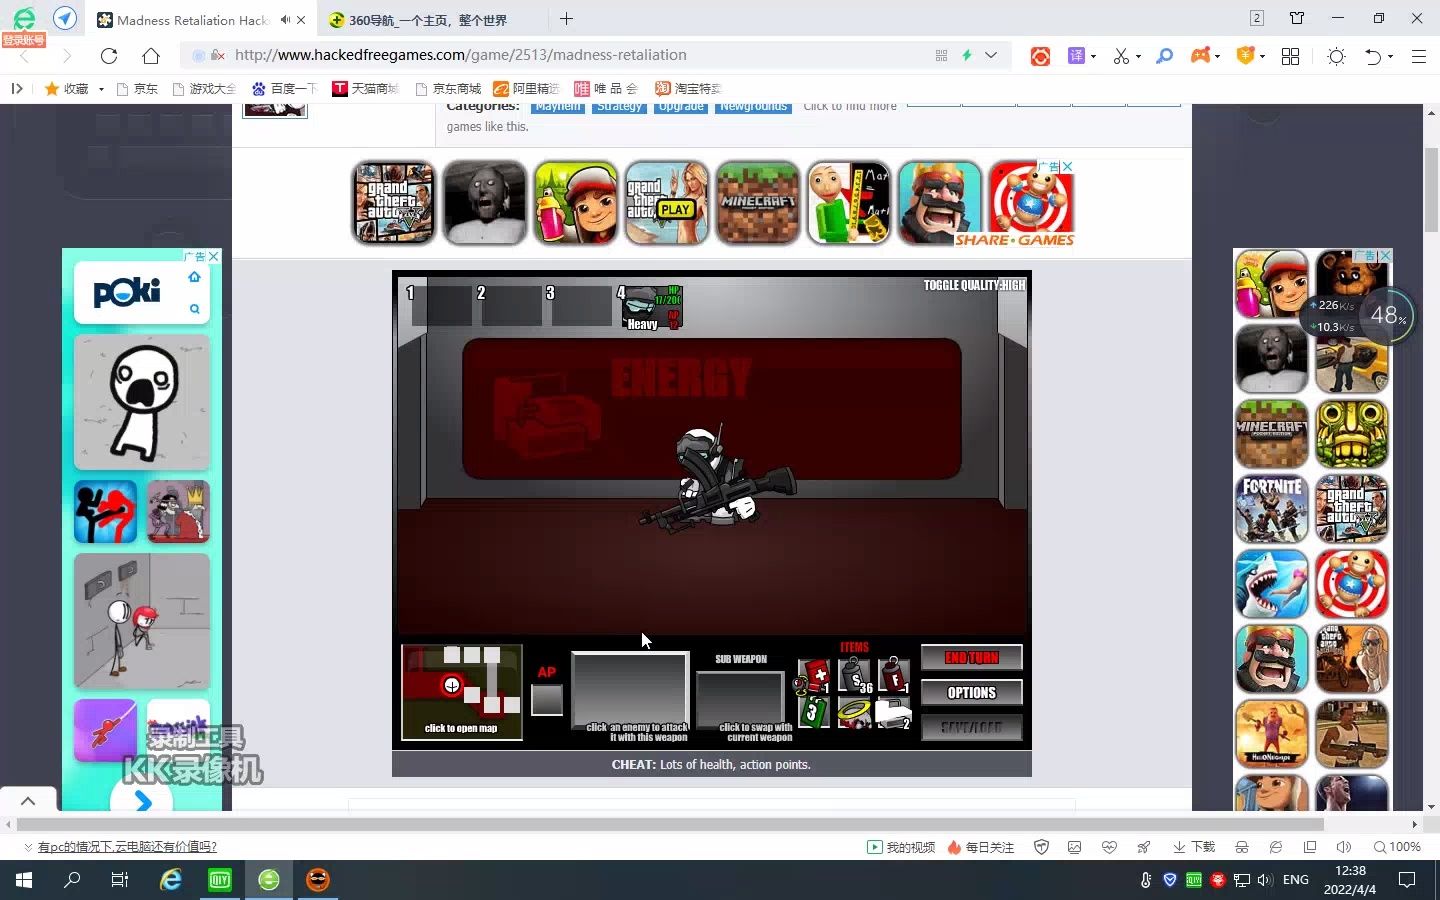This screenshot has height=900, width=1440.
Task: Open the browser hamburger menu
Action: point(1418,56)
